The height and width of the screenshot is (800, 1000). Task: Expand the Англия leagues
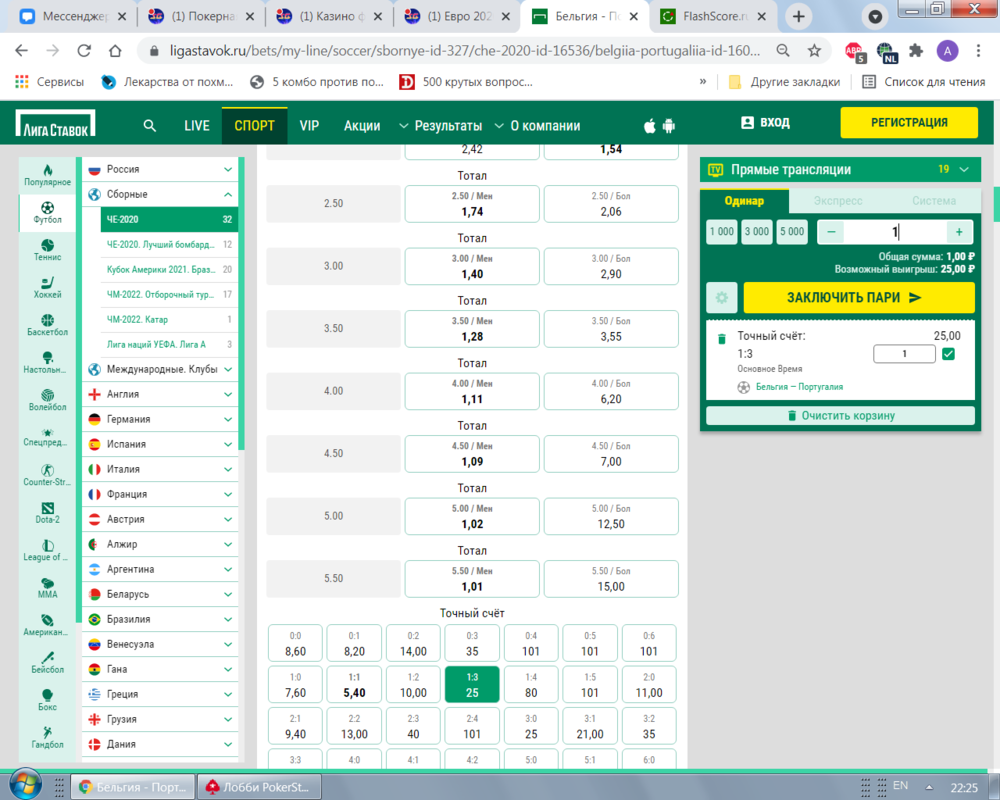[160, 394]
